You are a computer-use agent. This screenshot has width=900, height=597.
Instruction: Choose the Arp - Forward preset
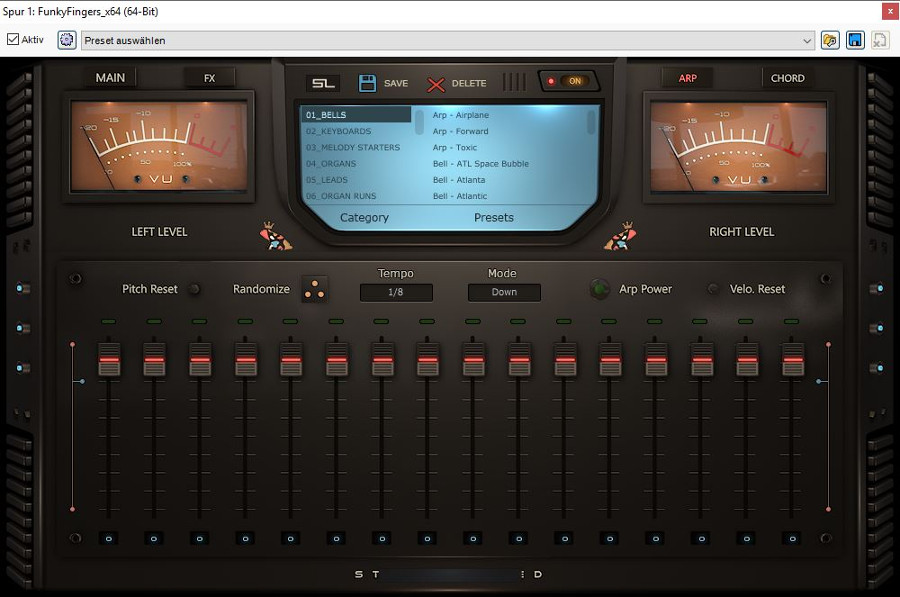tap(460, 131)
